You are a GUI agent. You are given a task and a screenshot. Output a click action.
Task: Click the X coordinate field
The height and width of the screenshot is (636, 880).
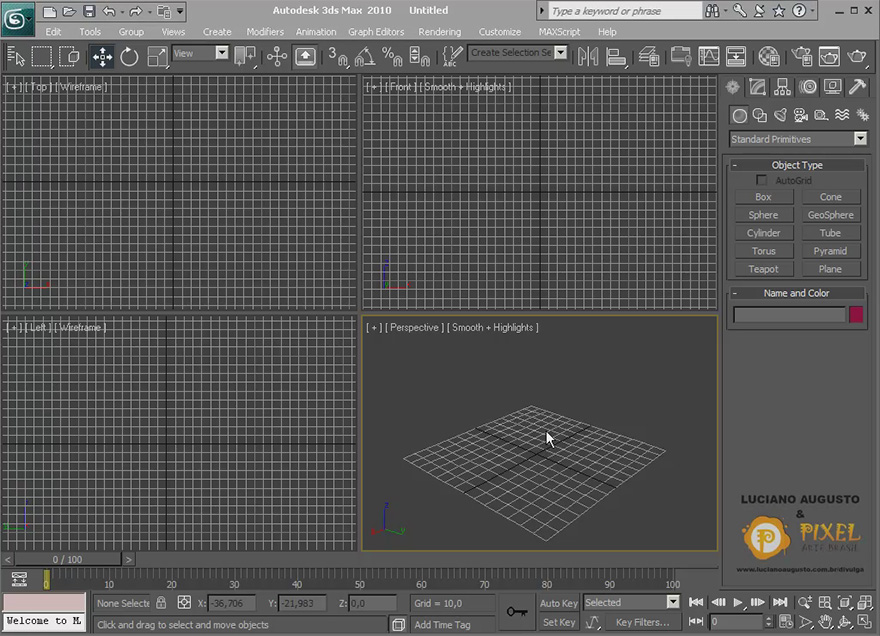231,603
